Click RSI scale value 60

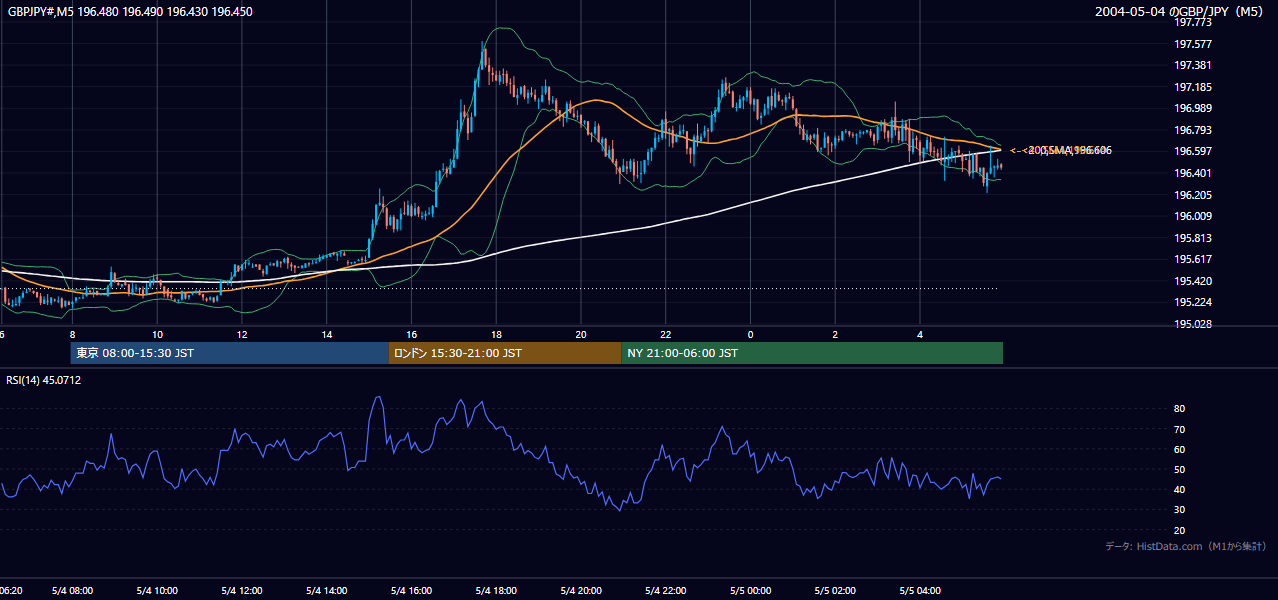(x=1179, y=449)
